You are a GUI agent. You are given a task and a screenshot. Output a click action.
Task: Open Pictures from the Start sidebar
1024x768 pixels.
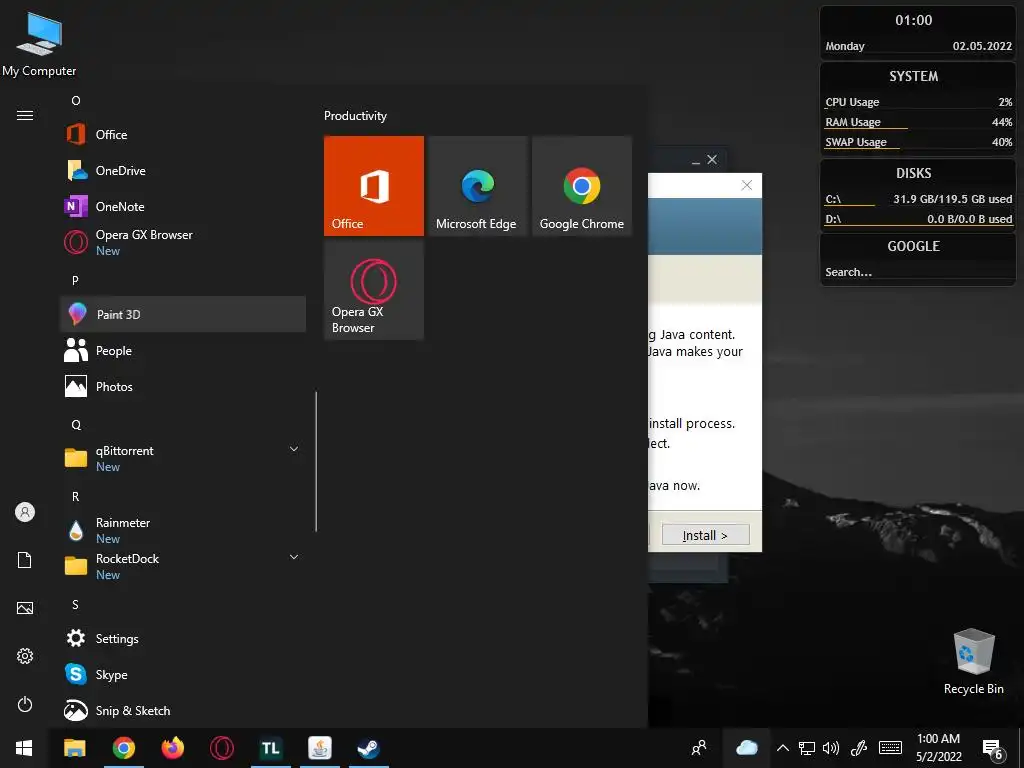tap(25, 608)
